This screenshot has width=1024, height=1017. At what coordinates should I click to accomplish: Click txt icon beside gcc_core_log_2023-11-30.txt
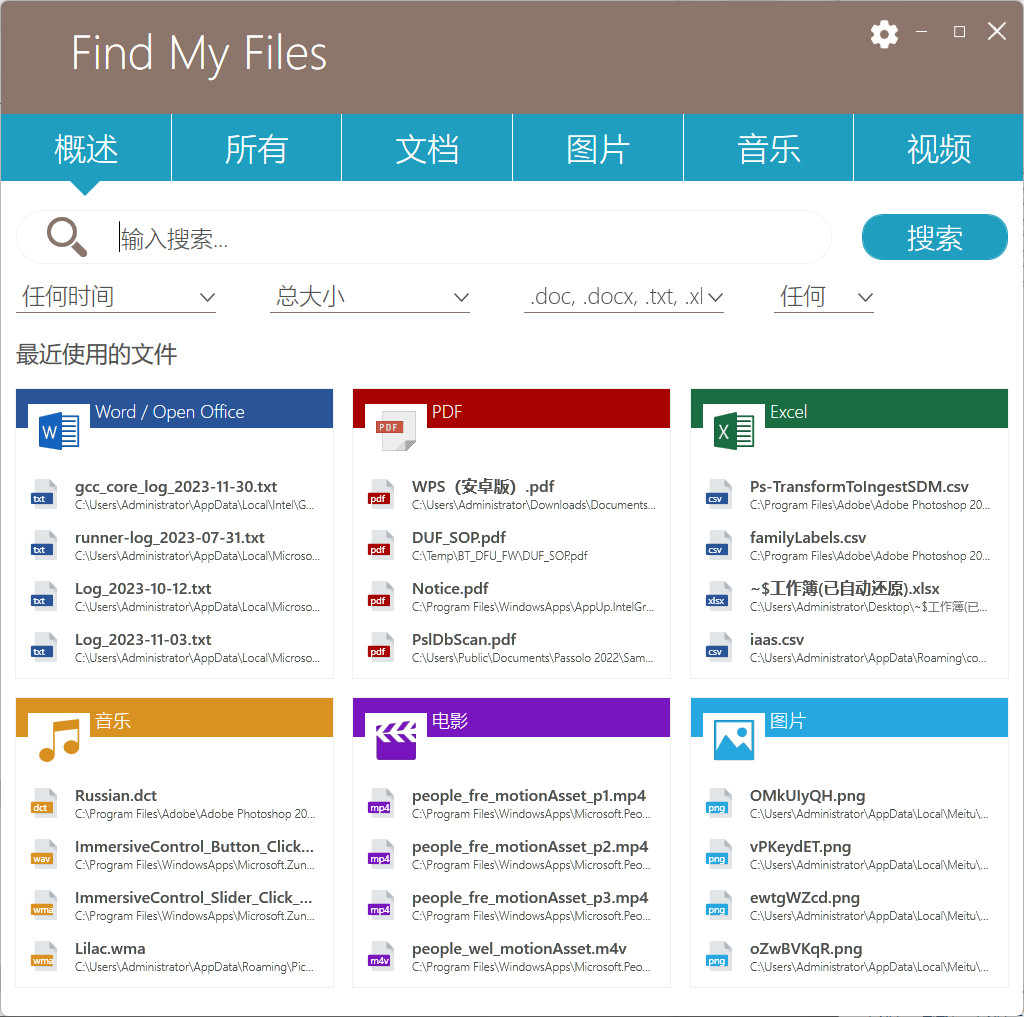click(x=44, y=494)
